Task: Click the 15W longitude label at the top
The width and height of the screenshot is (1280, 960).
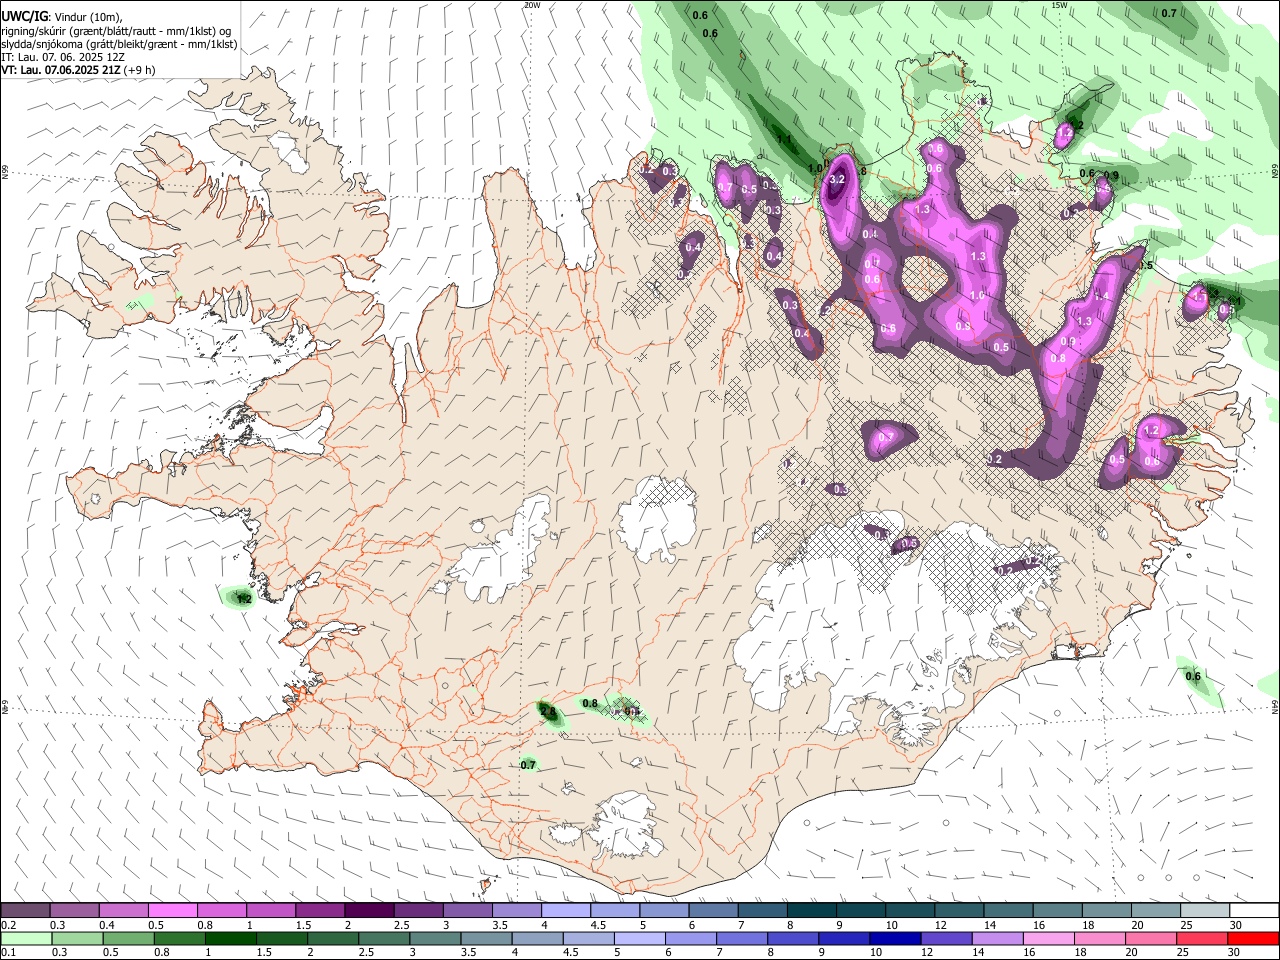Action: pyautogui.click(x=1059, y=5)
